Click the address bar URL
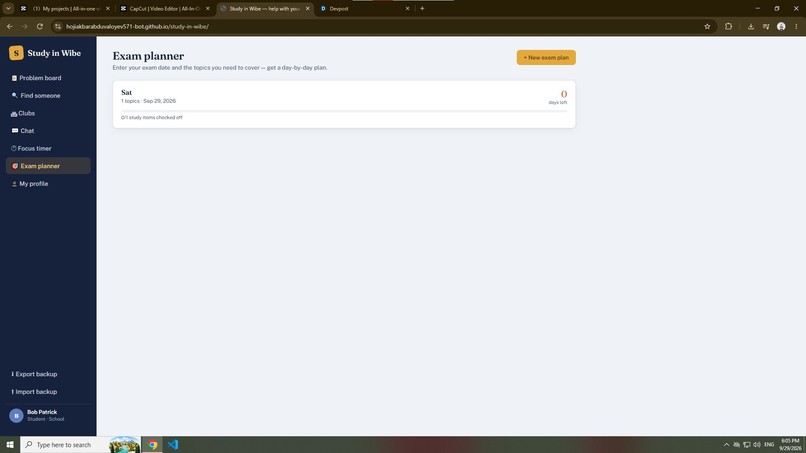806x453 pixels. pos(137,27)
